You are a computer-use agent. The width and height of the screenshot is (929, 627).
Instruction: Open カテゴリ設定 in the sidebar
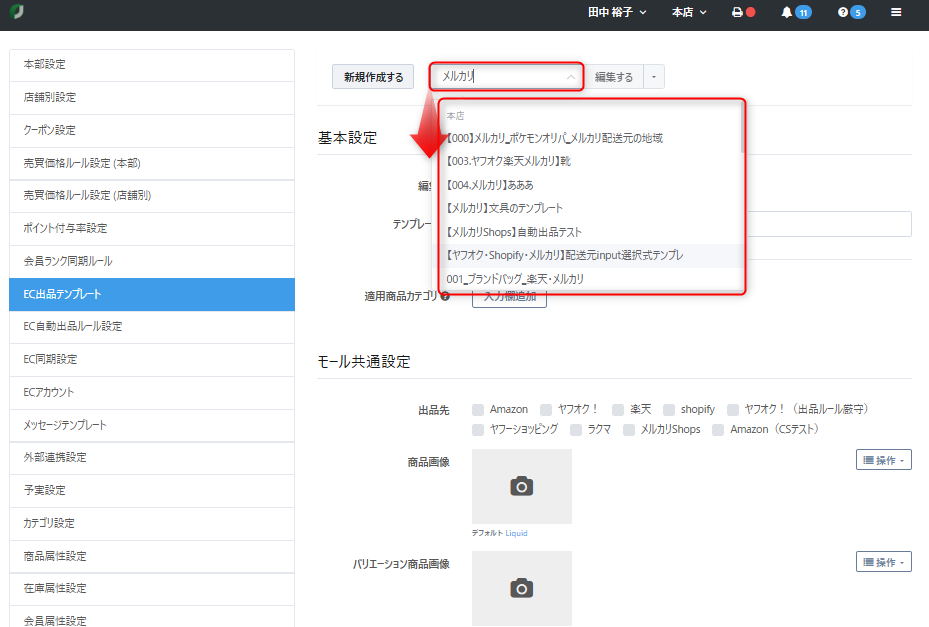click(152, 523)
